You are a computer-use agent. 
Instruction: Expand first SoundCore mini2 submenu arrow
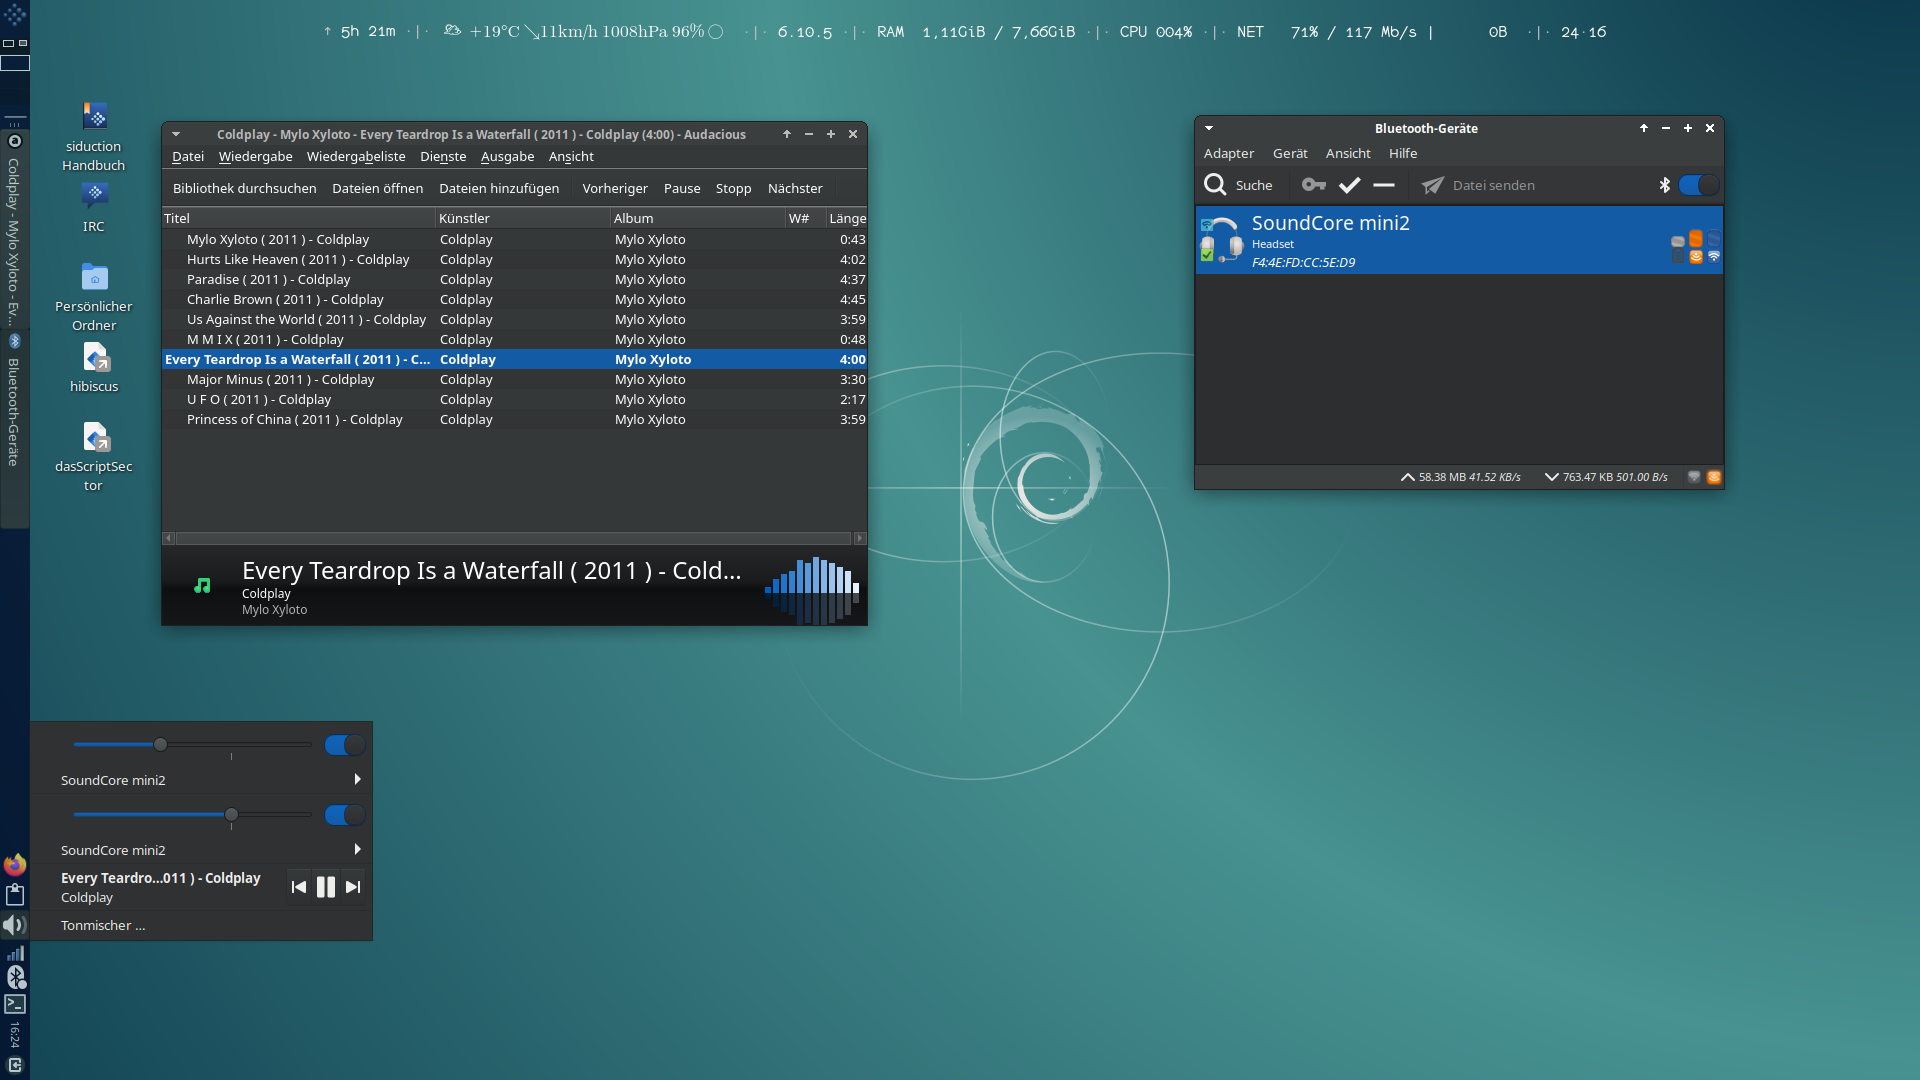[357, 779]
